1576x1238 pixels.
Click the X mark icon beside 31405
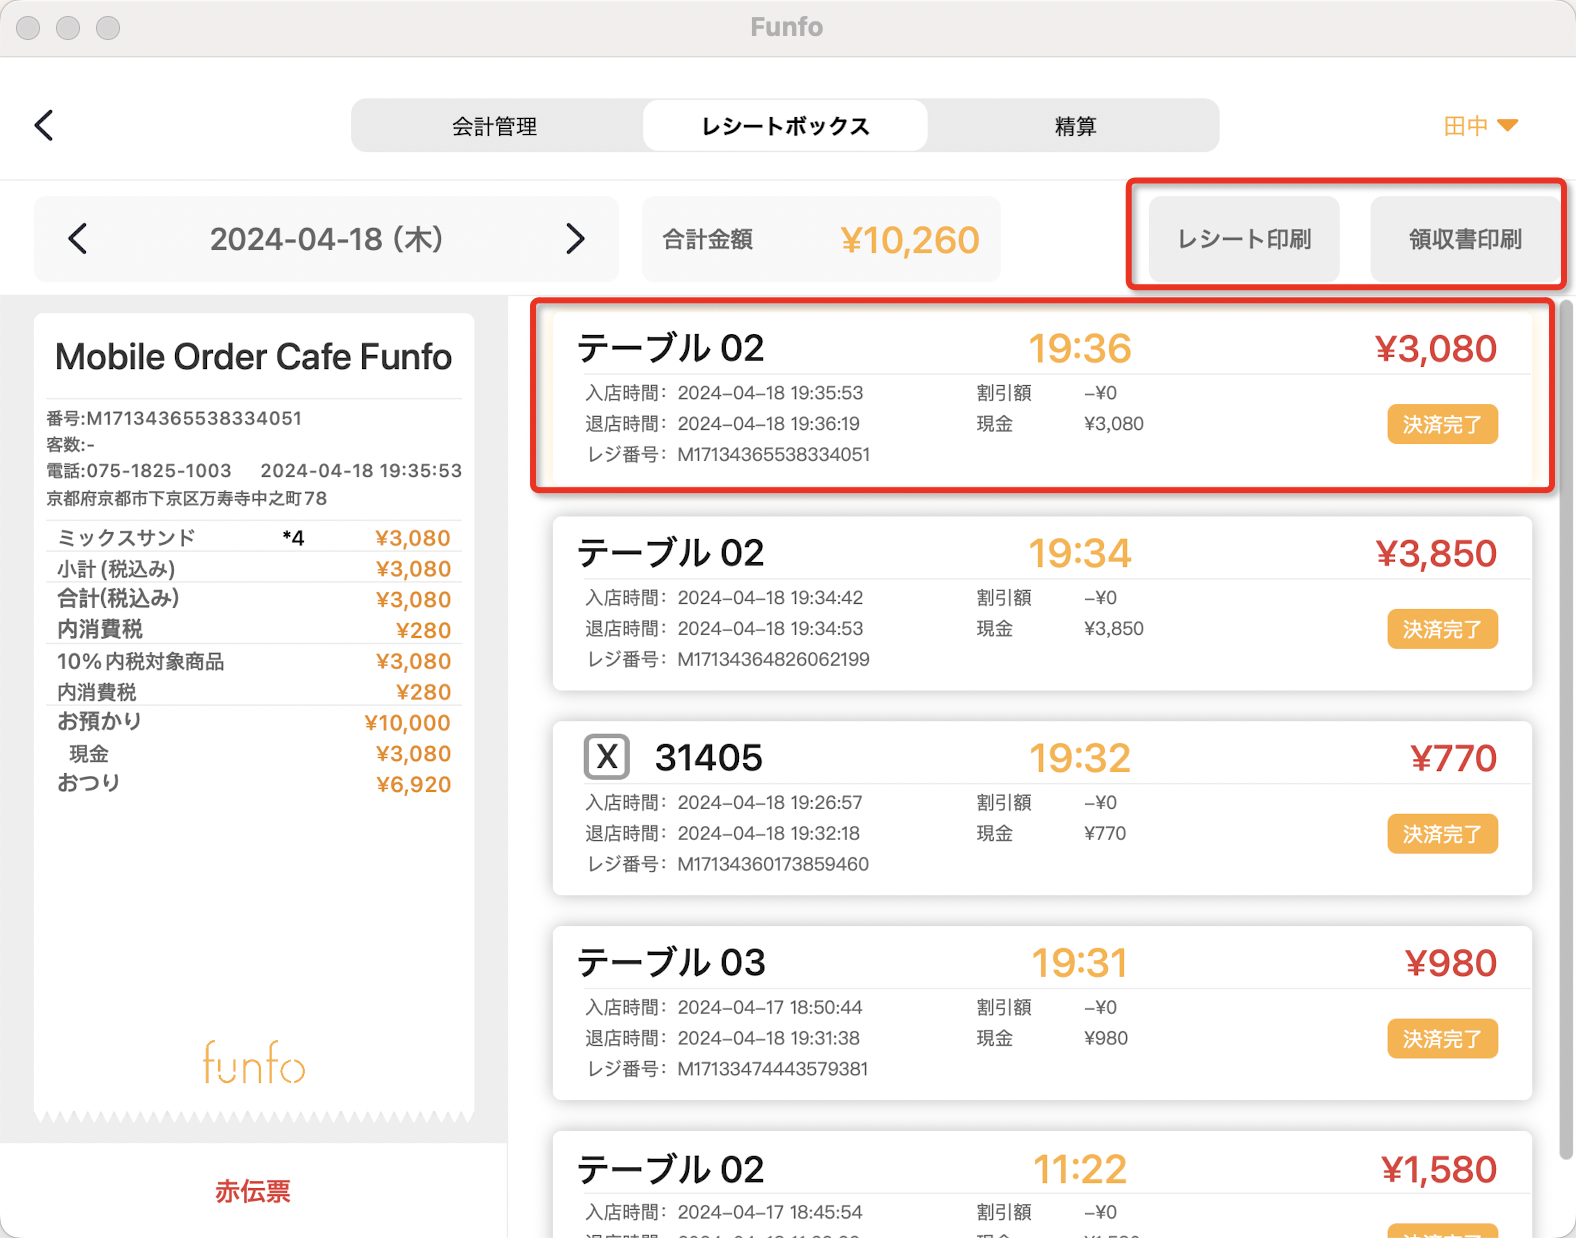pyautogui.click(x=606, y=757)
